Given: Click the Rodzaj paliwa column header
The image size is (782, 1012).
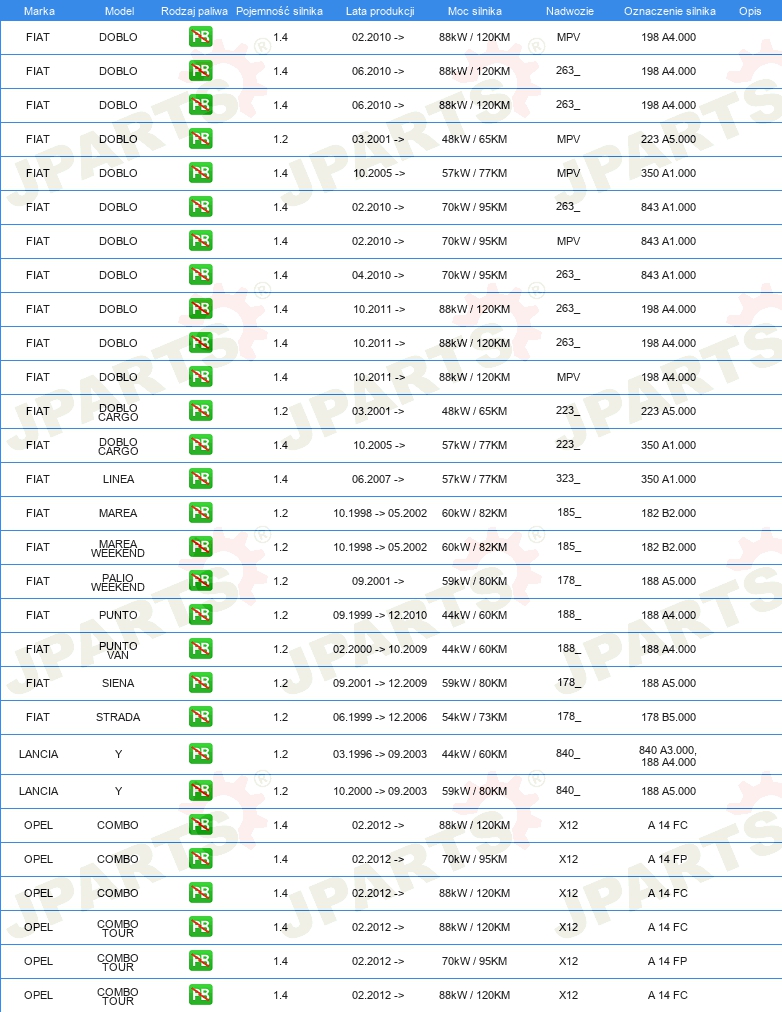Looking at the screenshot, I should (194, 11).
